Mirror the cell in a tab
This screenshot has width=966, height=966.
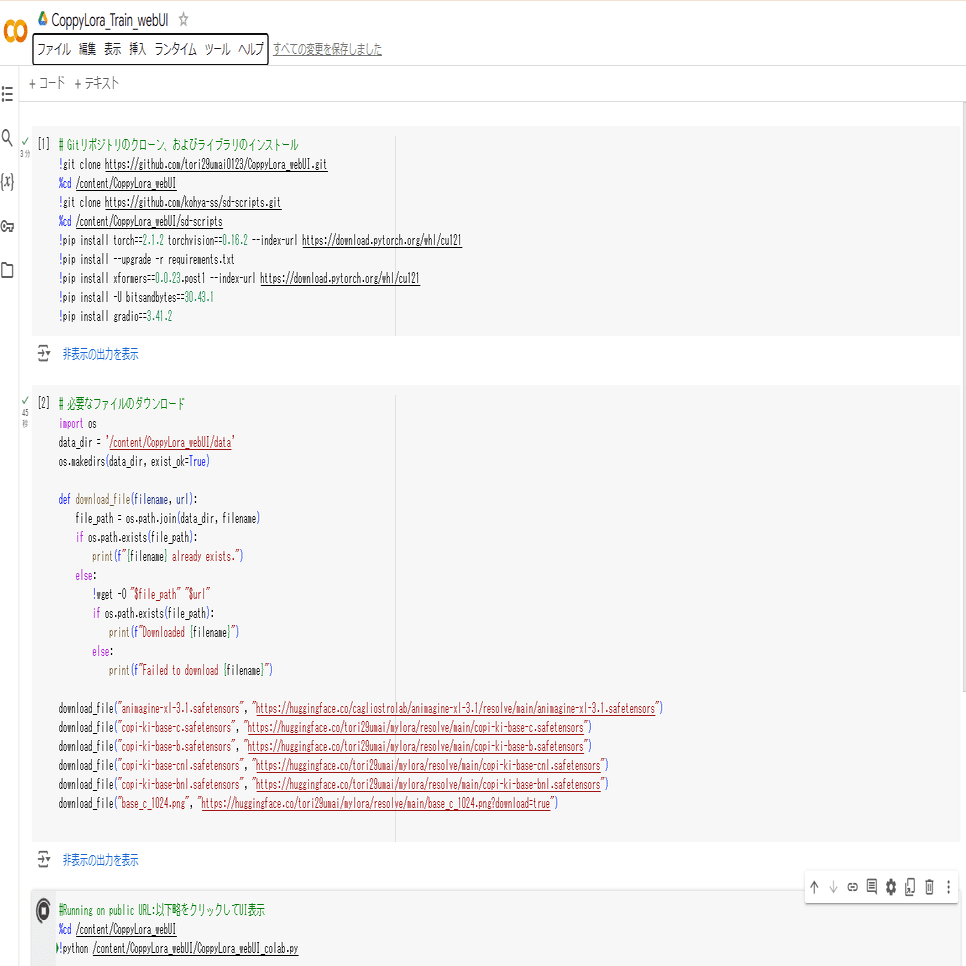pos(910,887)
